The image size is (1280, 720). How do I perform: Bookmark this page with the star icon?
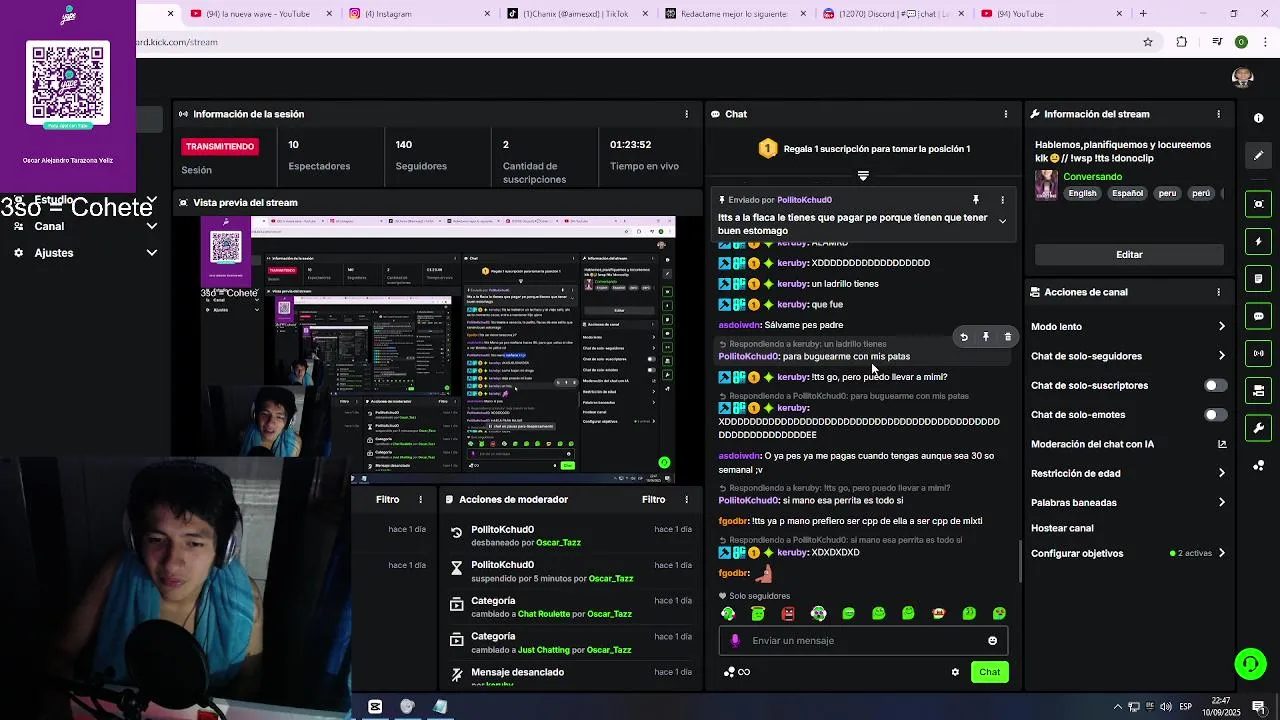click(1148, 42)
